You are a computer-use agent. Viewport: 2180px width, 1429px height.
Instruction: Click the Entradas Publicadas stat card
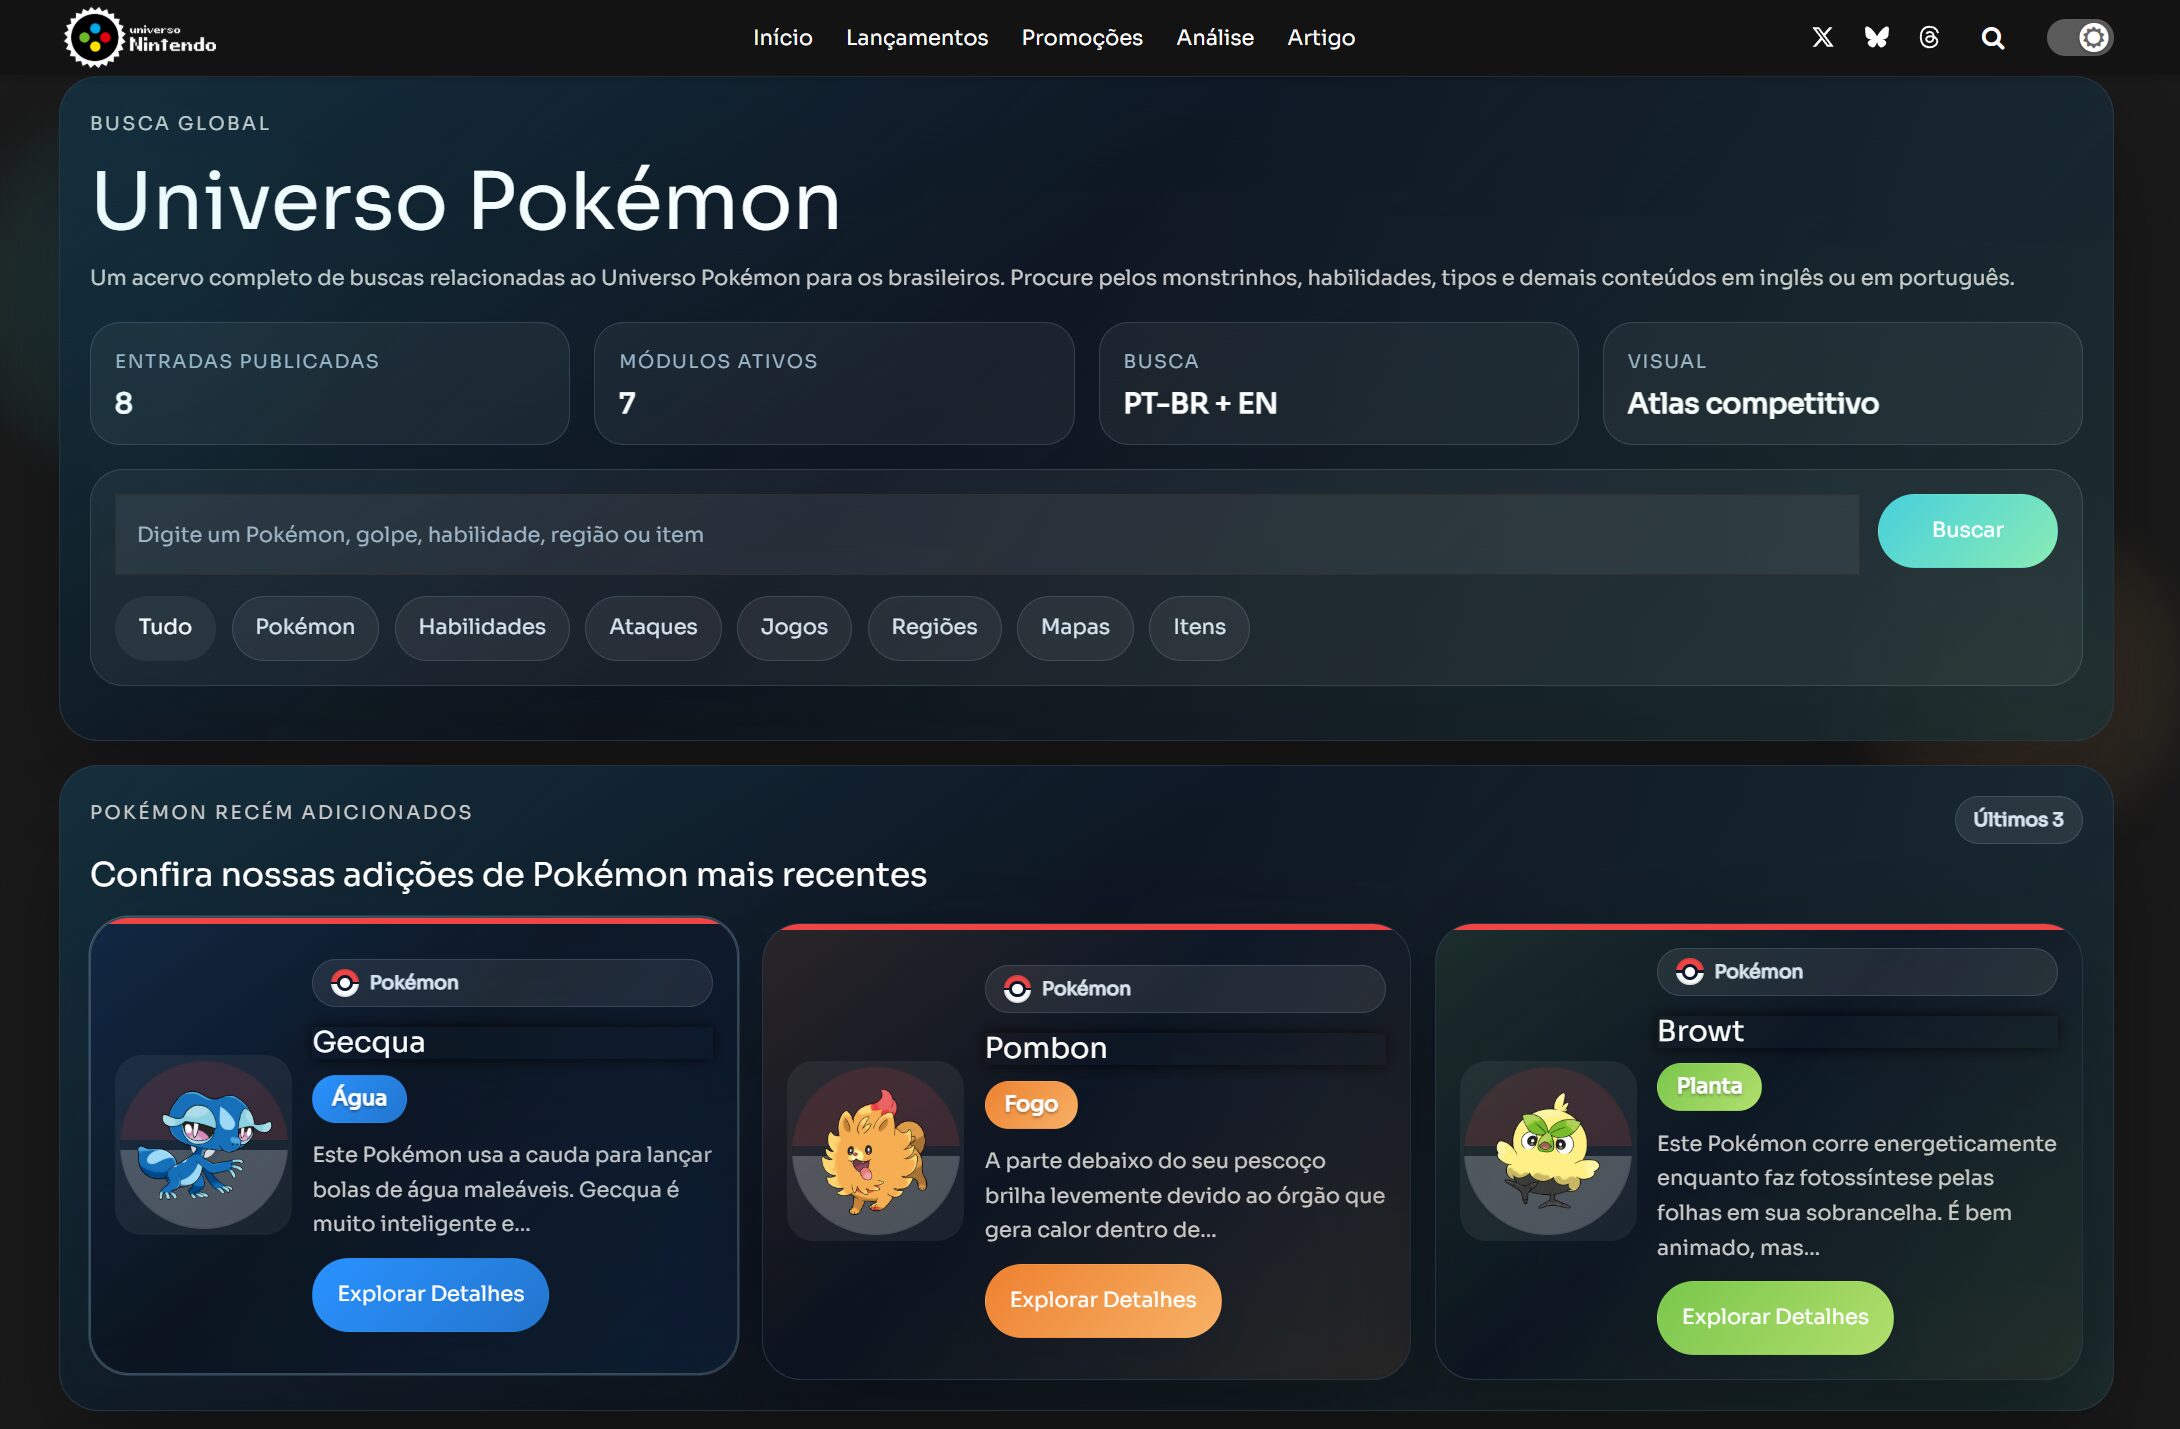tap(330, 383)
